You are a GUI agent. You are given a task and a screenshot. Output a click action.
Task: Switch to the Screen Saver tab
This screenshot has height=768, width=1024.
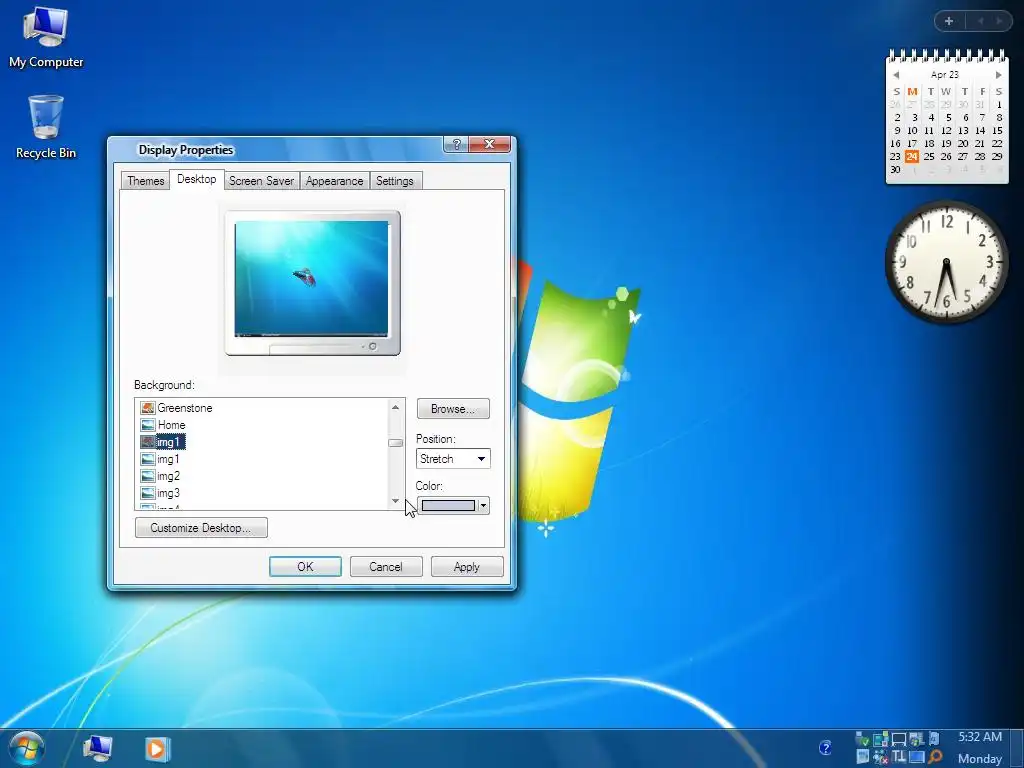261,181
